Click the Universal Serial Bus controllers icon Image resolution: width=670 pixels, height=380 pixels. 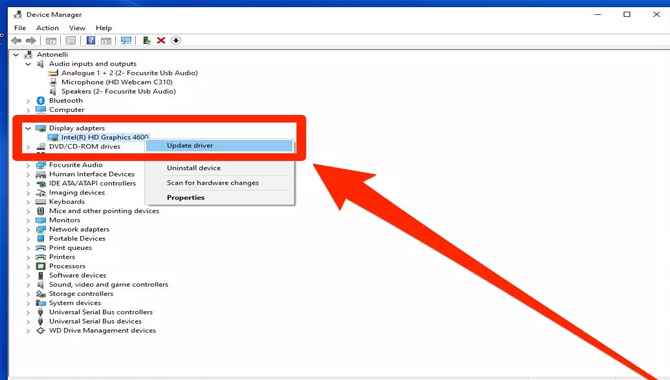(x=41, y=312)
